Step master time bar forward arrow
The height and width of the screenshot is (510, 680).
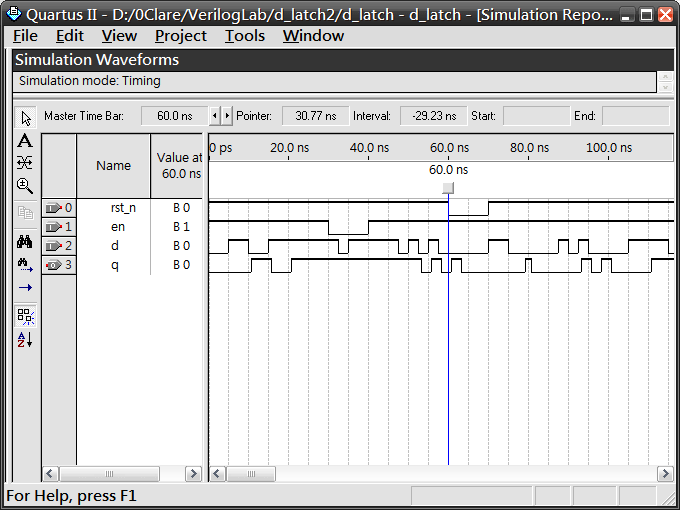click(227, 116)
